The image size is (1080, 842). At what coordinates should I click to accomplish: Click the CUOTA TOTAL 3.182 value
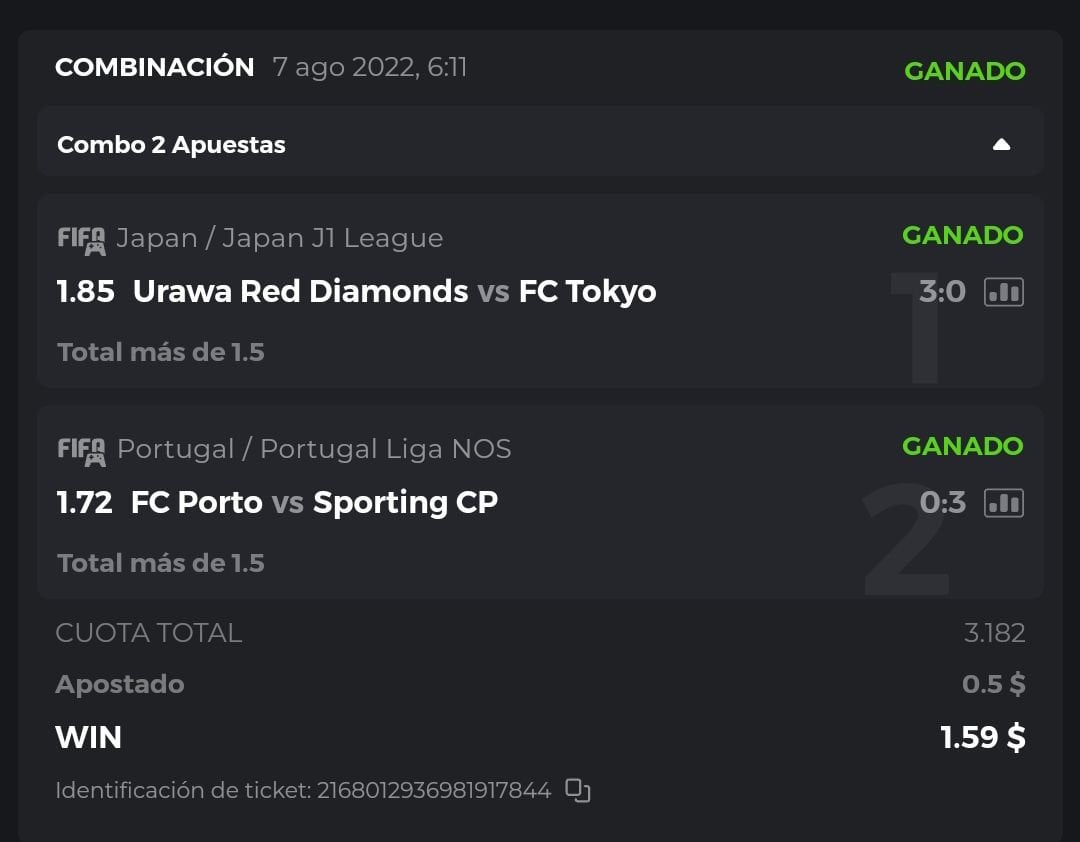(994, 633)
